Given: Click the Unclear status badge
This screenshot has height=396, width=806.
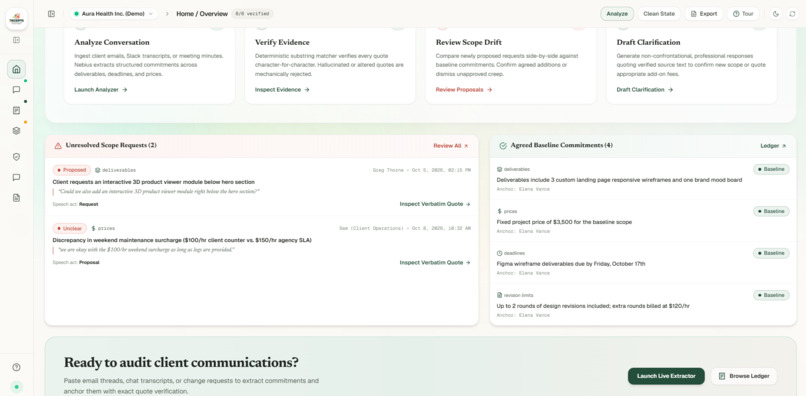Looking at the screenshot, I should 69,228.
